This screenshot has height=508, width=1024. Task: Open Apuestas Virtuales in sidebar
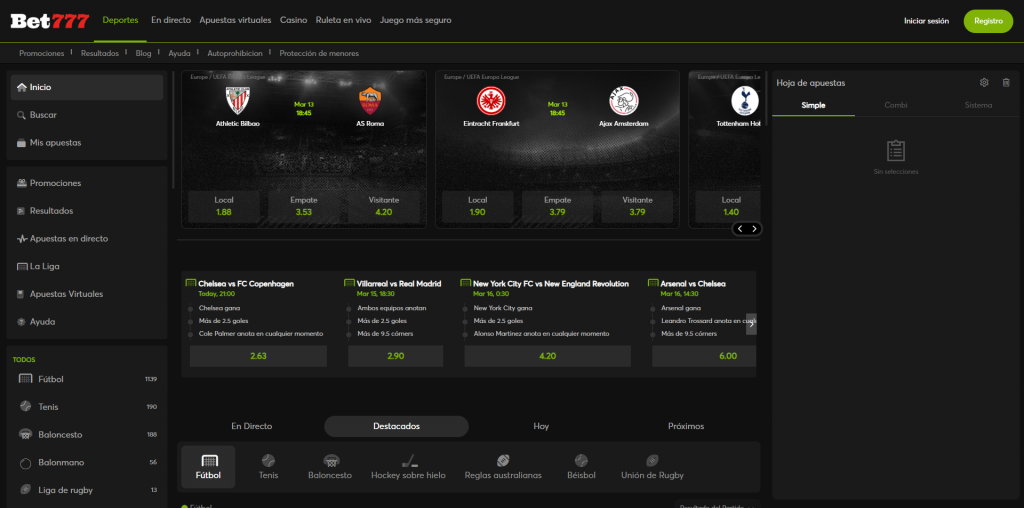(x=87, y=294)
